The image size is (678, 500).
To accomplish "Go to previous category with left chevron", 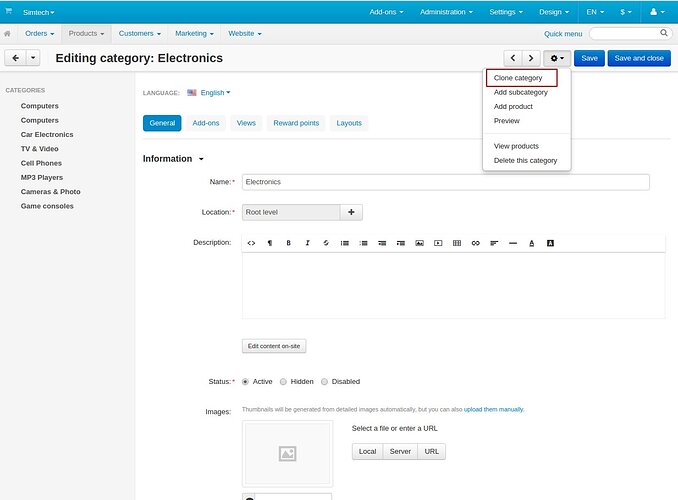I will coord(513,58).
